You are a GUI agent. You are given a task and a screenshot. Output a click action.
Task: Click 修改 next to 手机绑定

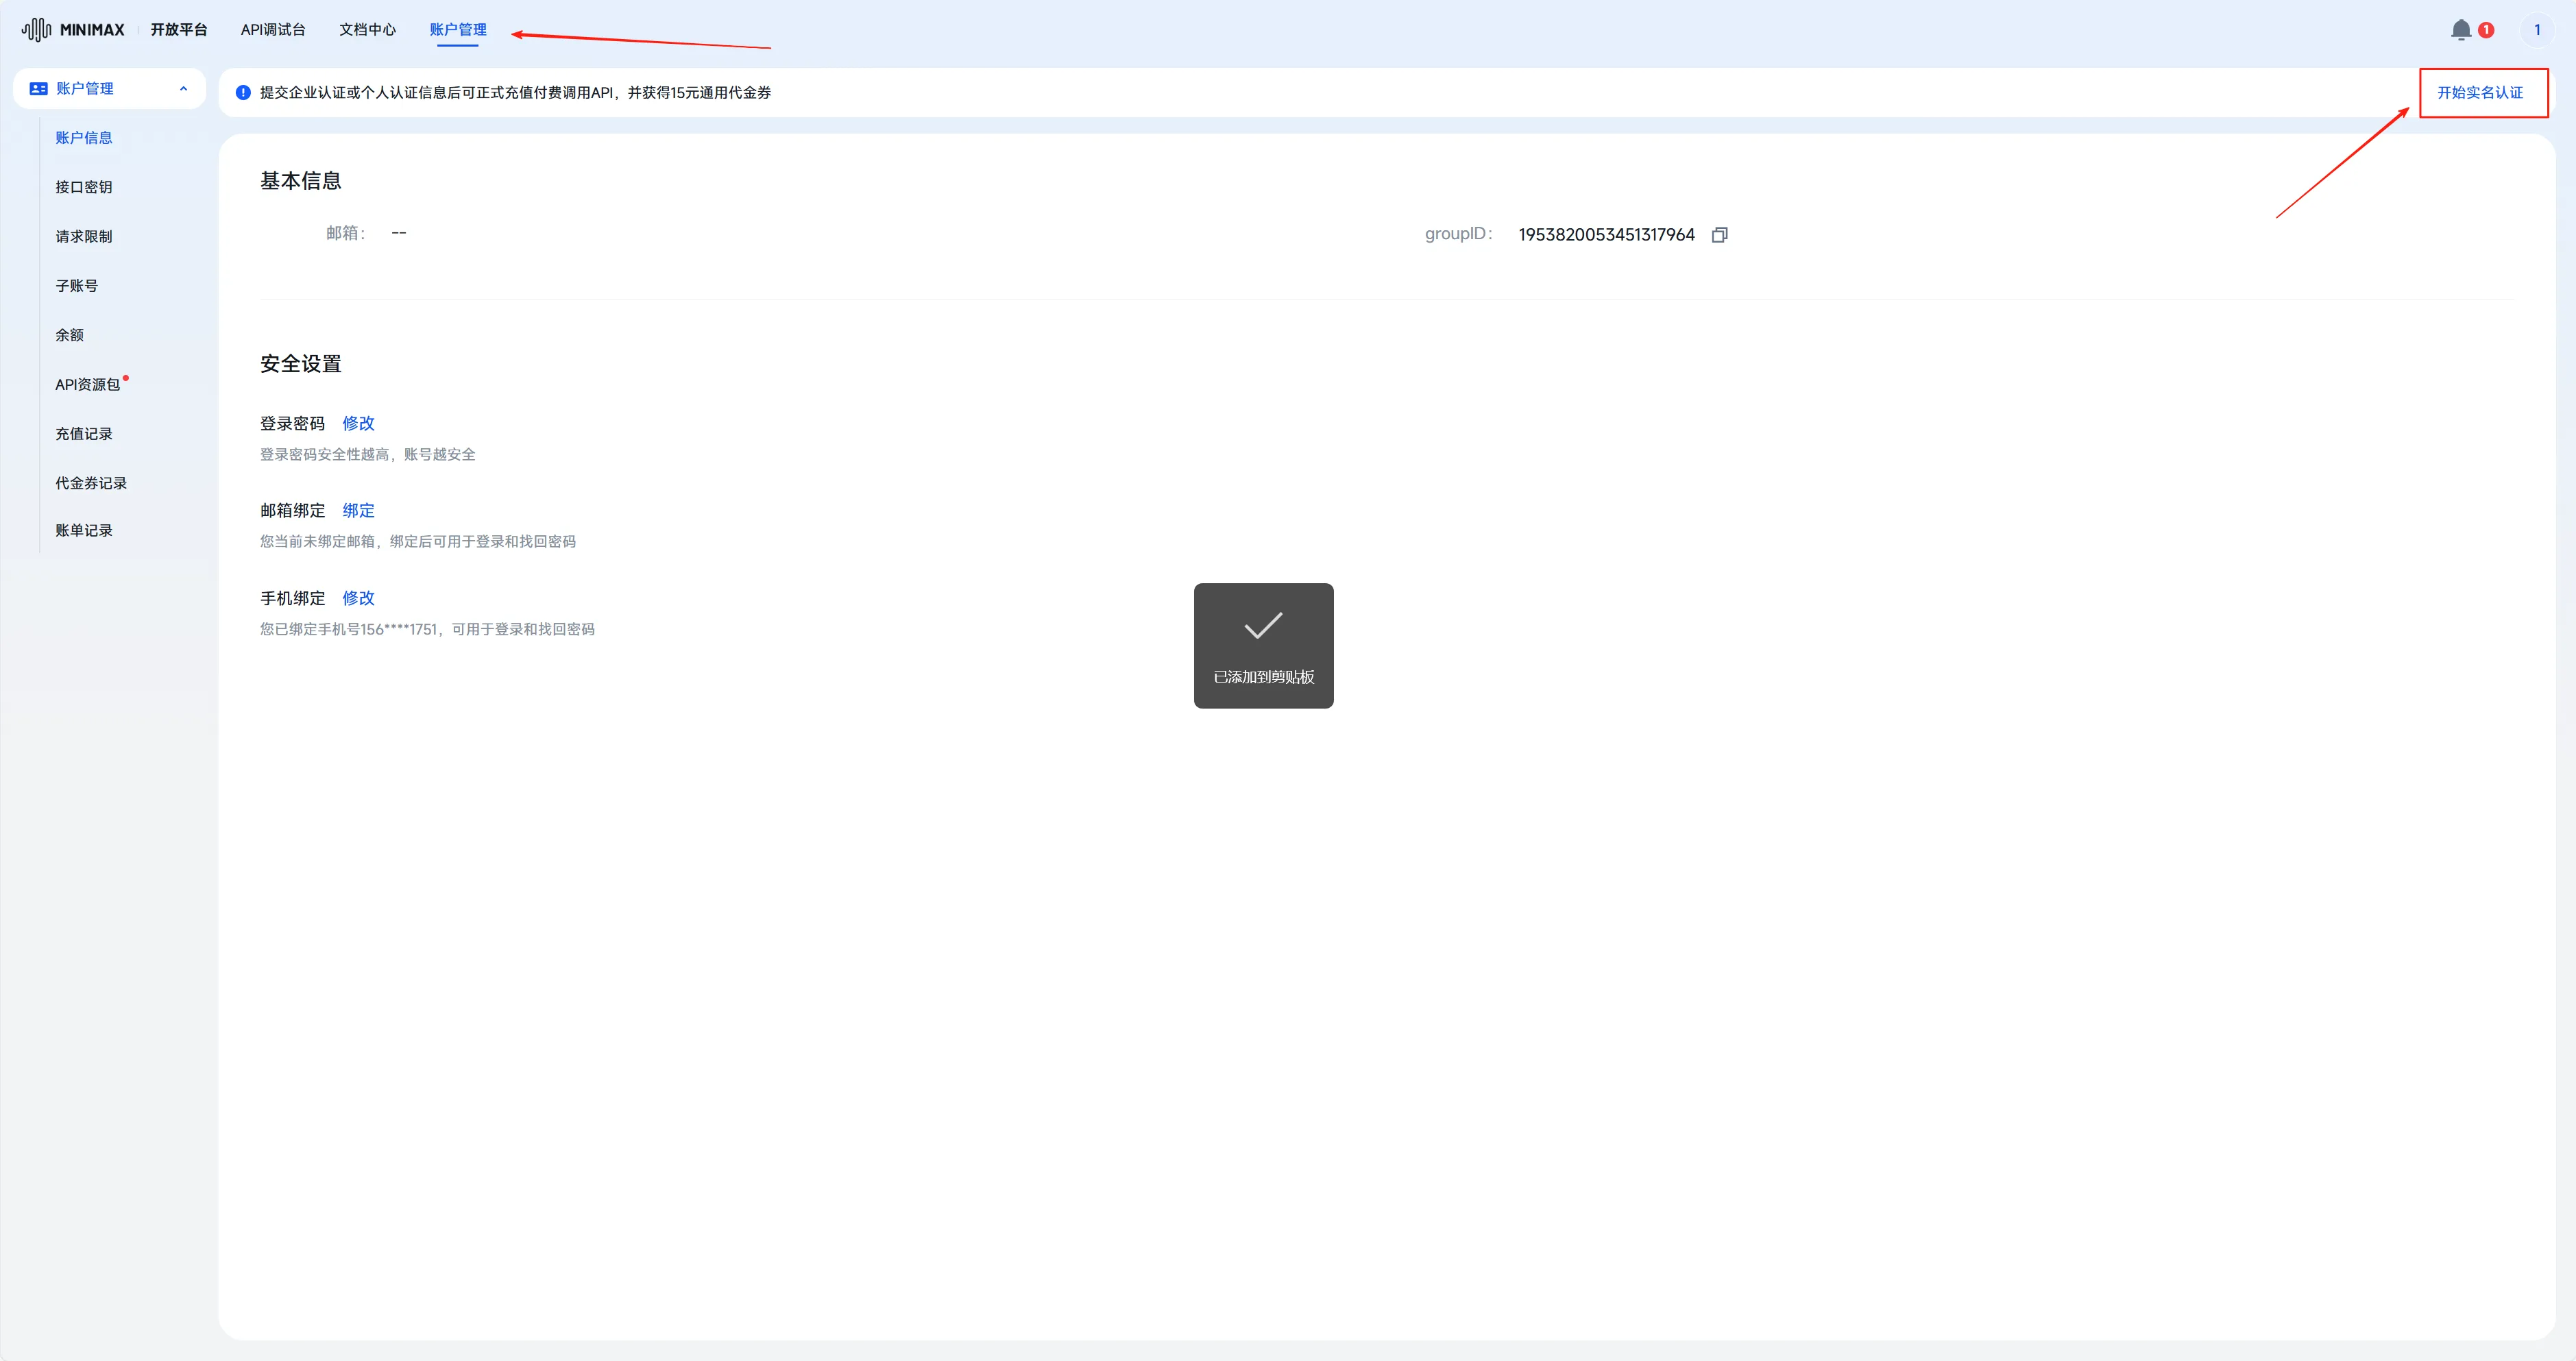point(358,598)
